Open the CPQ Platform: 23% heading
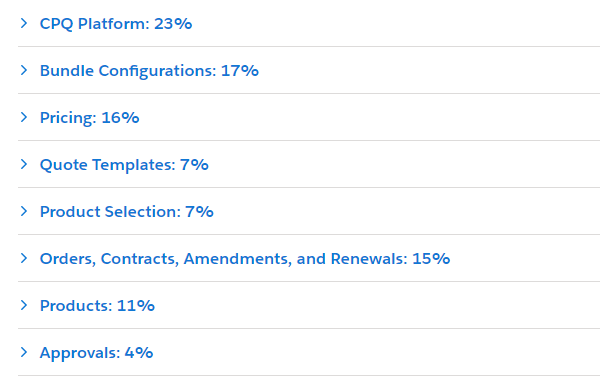Image resolution: width=600 pixels, height=378 pixels. point(116,24)
